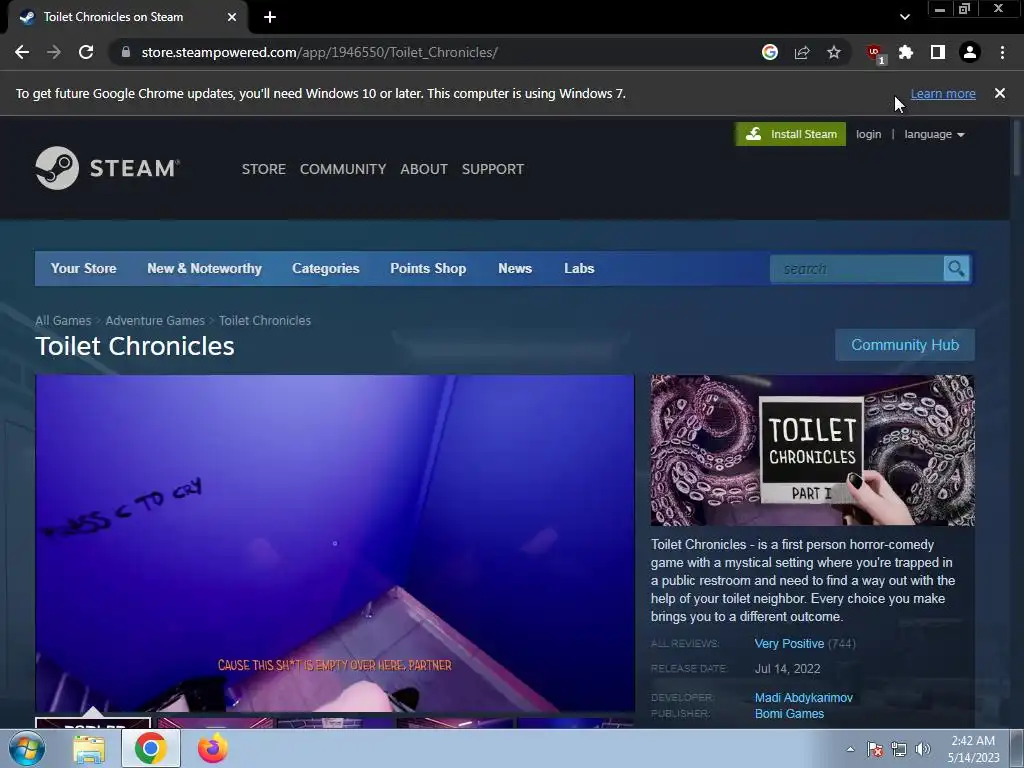Viewport: 1024px width, 768px height.
Task: Open the COMMUNITY menu
Action: 343,169
